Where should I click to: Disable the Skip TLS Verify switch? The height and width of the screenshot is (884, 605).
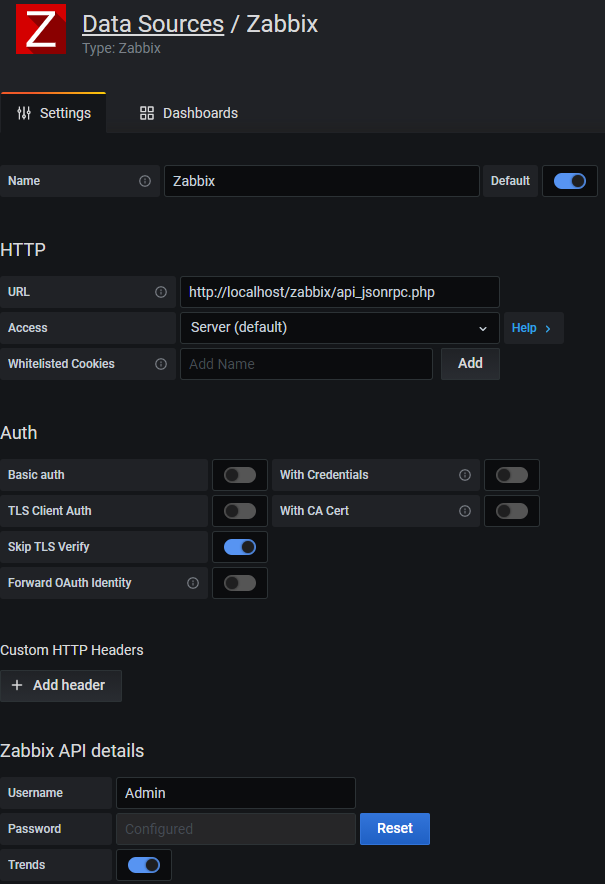pyautogui.click(x=240, y=547)
